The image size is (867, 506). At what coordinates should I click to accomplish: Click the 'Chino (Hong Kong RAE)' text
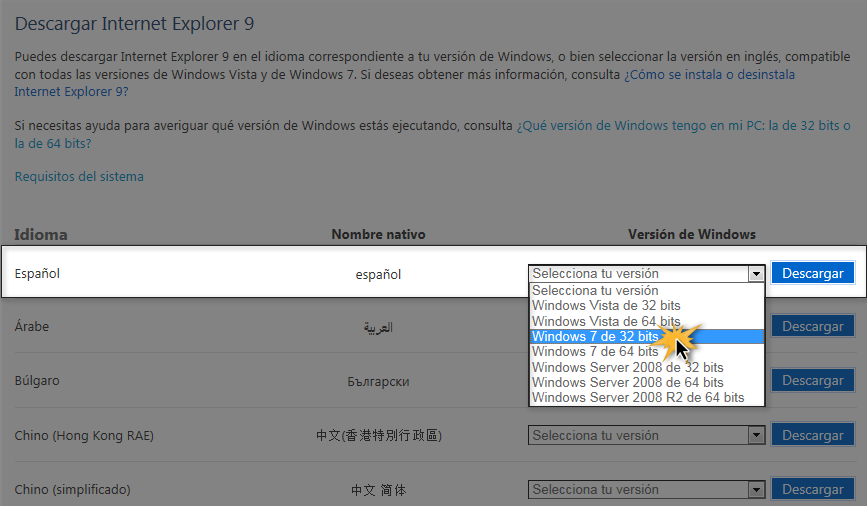(x=84, y=436)
